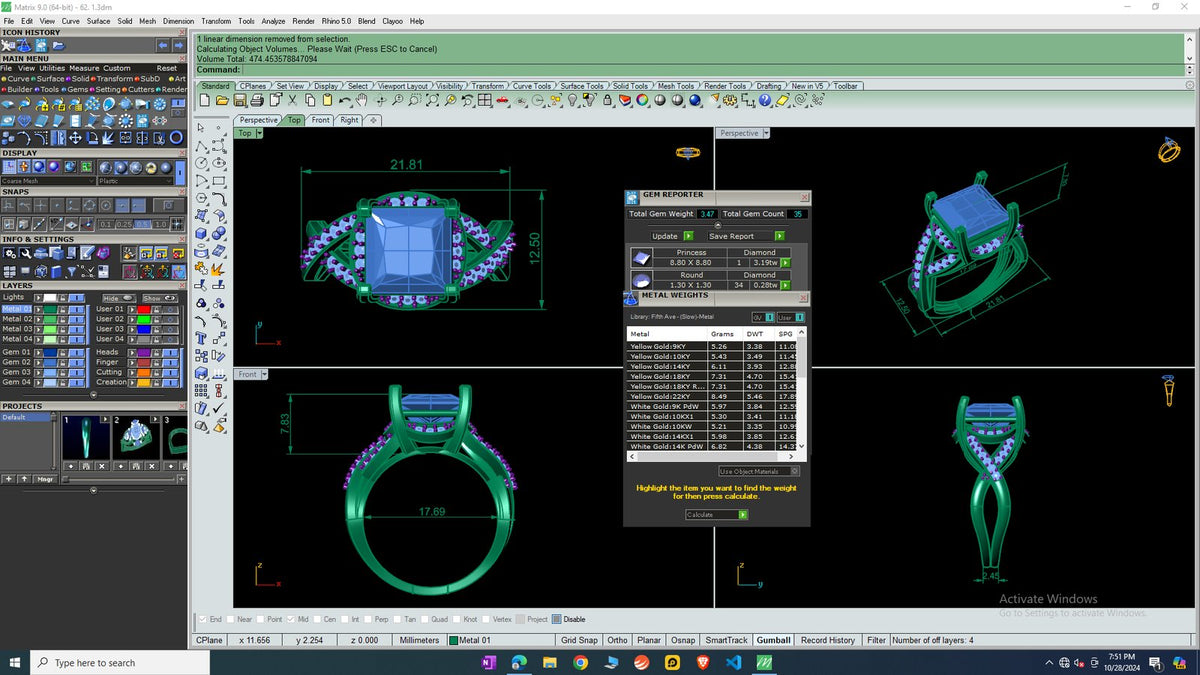Click the User 01 red color swatch
Image resolution: width=1200 pixels, height=675 pixels.
coord(144,309)
